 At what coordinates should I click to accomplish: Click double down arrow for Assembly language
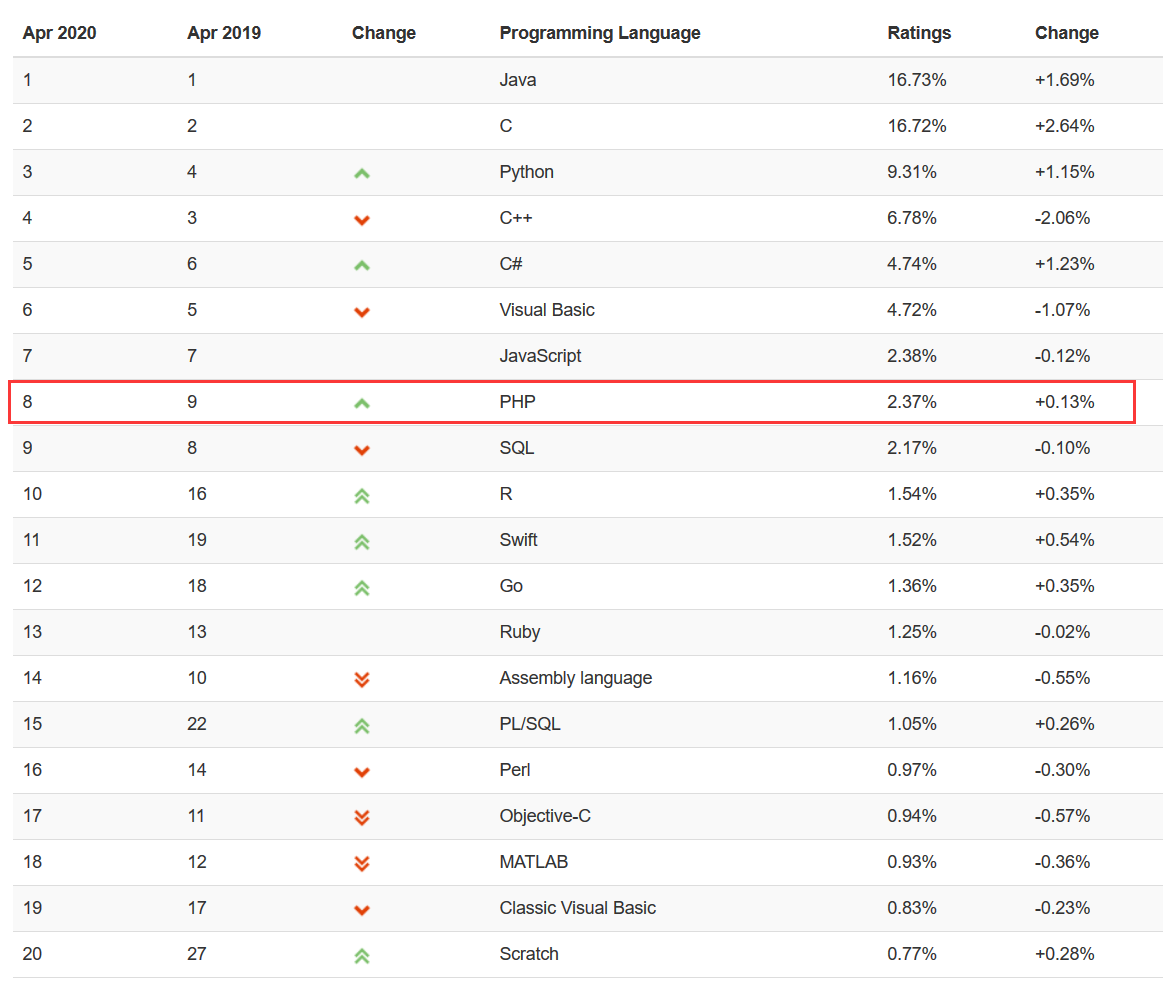[362, 679]
